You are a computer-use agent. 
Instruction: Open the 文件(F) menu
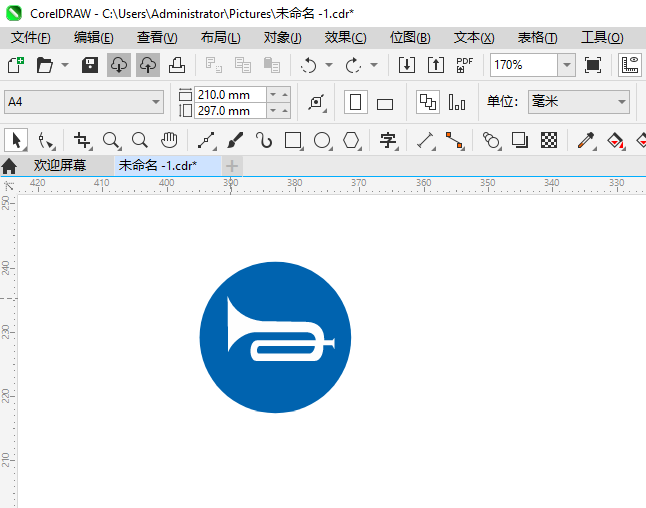pos(30,38)
